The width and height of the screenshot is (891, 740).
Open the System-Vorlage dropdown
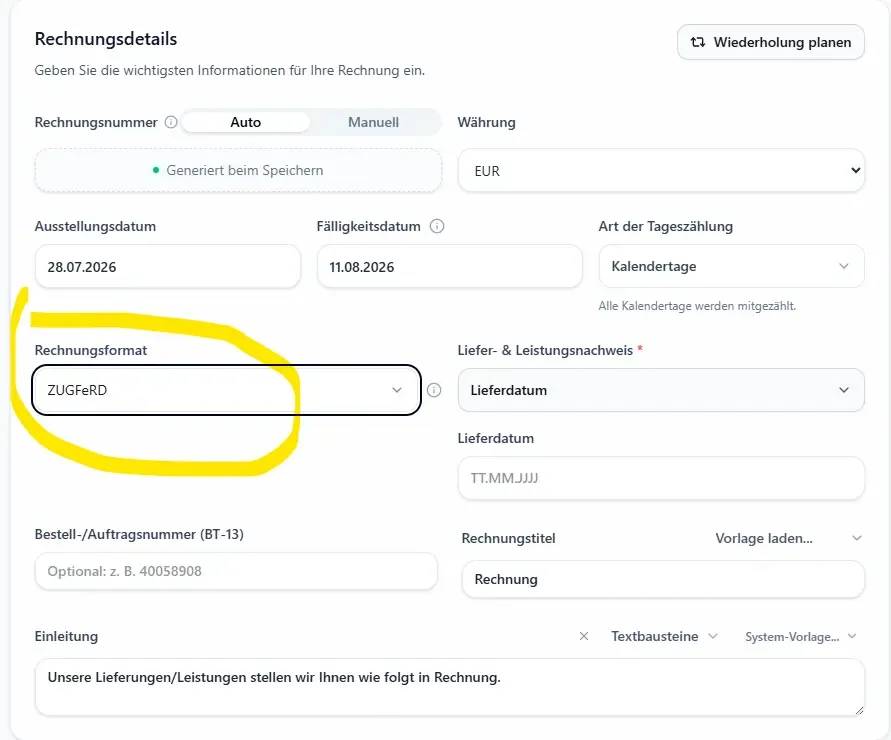[x=801, y=637]
